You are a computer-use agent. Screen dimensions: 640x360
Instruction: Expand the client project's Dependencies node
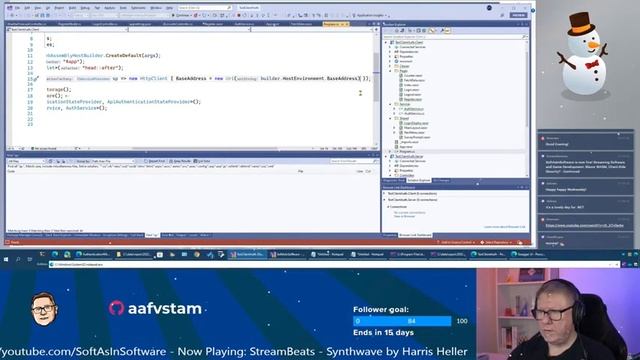click(391, 52)
